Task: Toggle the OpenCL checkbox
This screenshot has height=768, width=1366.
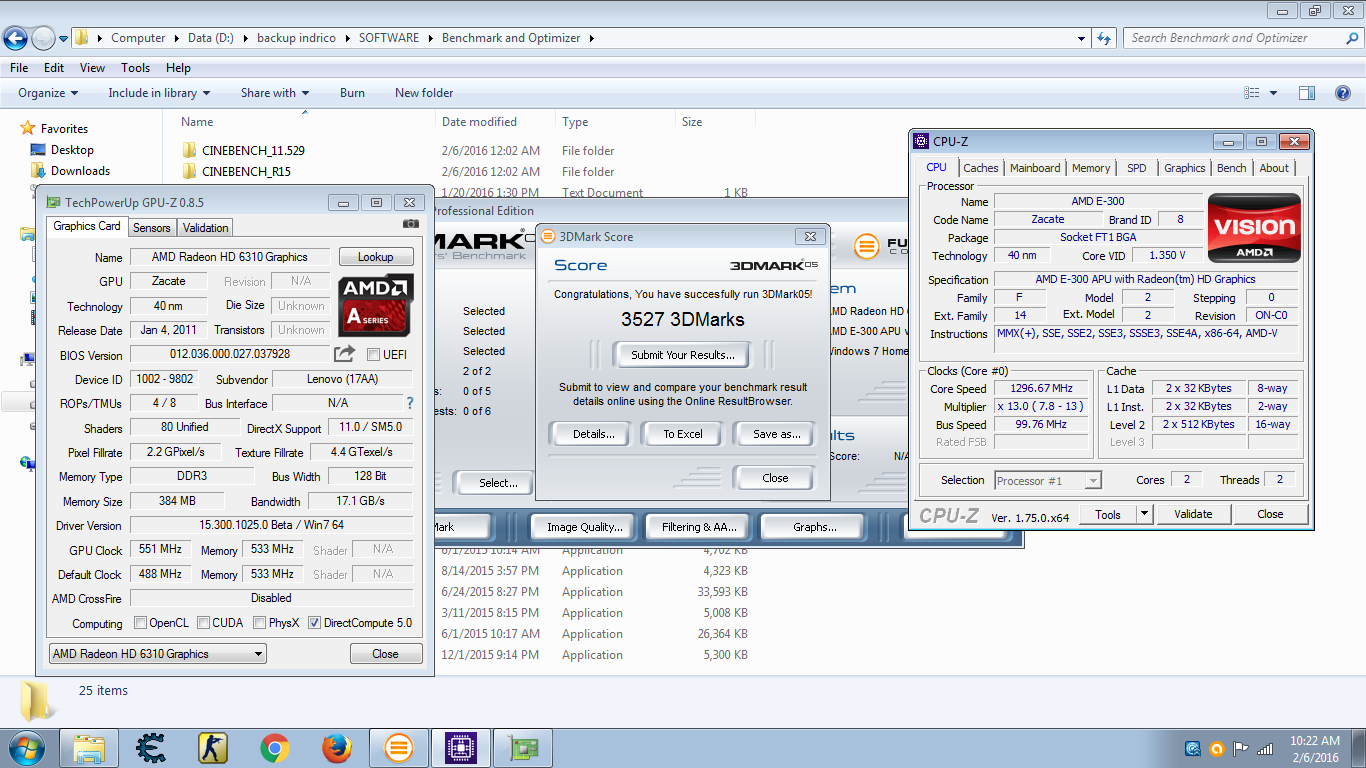Action: [141, 623]
